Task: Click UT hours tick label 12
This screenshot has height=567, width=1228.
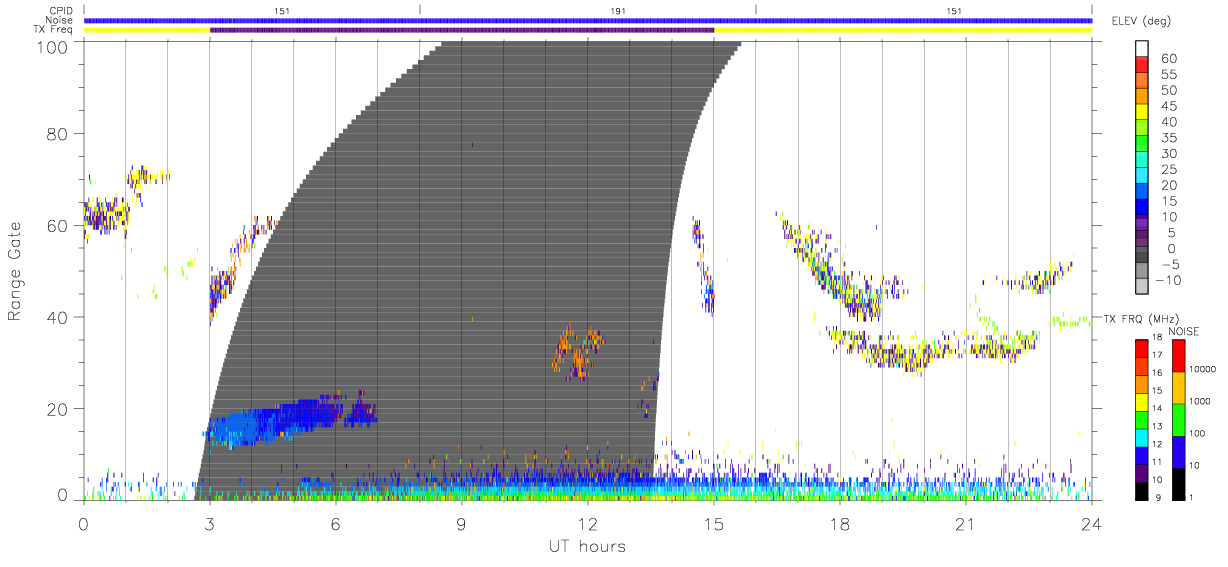Action: point(587,525)
